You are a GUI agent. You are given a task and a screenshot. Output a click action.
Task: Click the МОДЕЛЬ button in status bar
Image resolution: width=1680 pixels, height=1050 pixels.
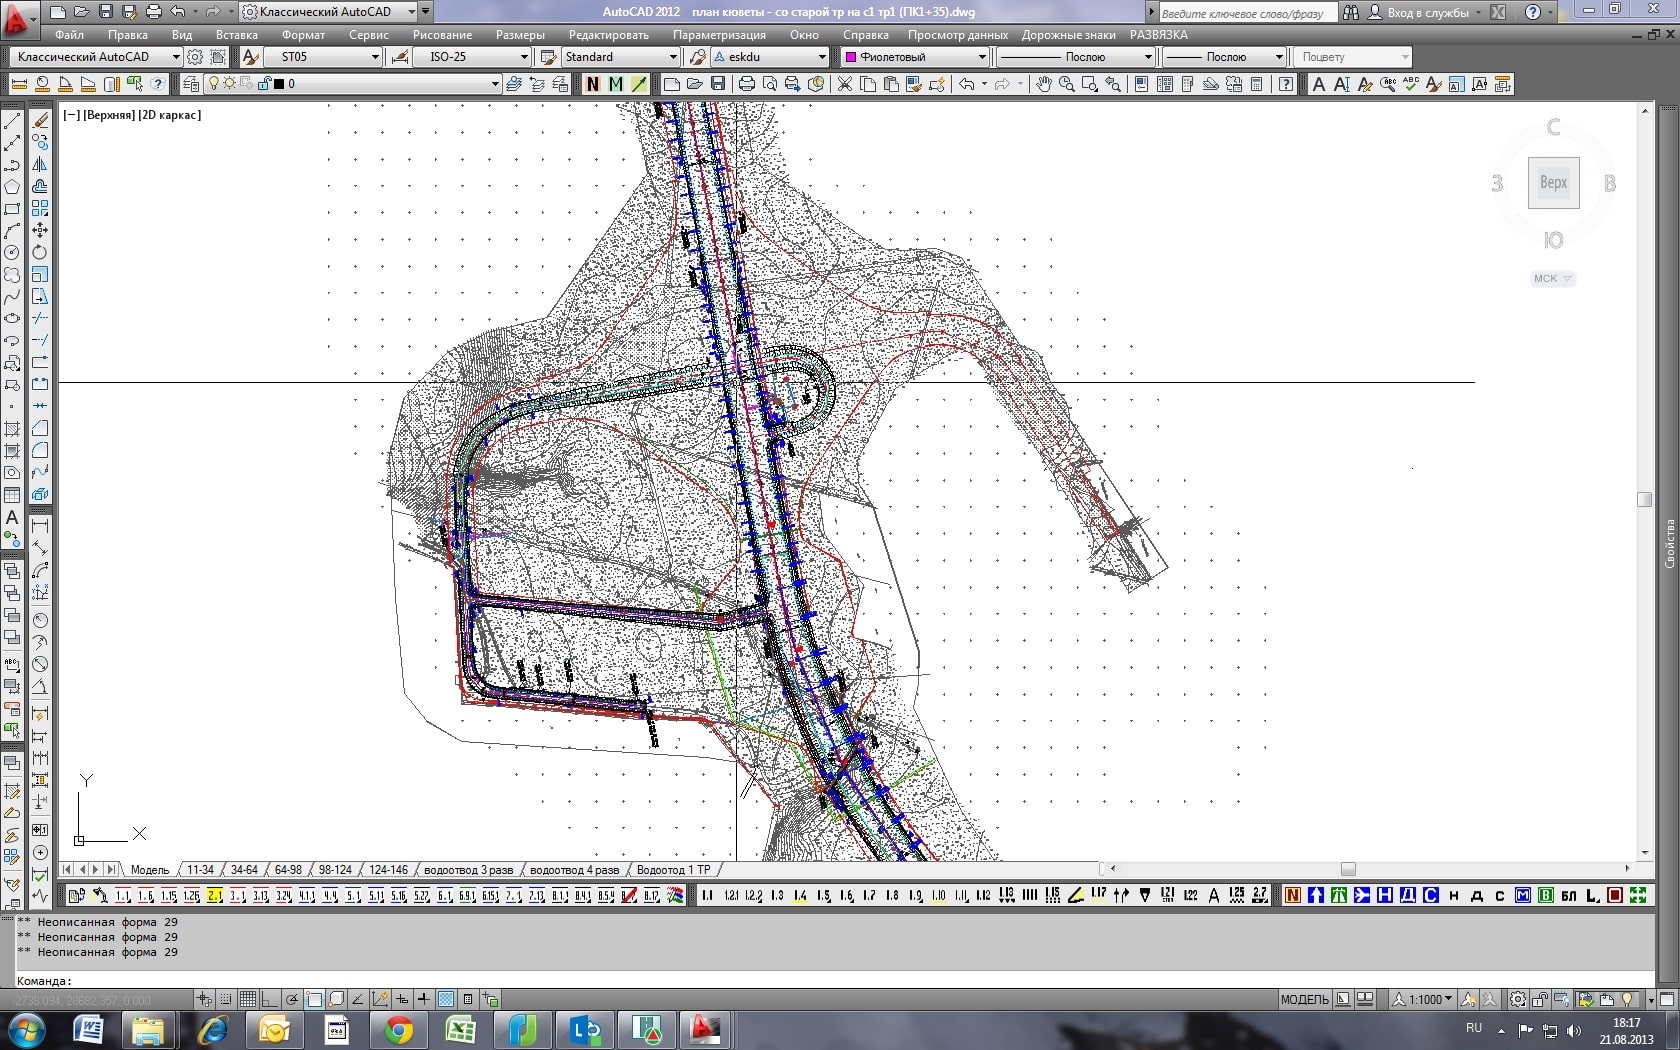tap(1304, 999)
